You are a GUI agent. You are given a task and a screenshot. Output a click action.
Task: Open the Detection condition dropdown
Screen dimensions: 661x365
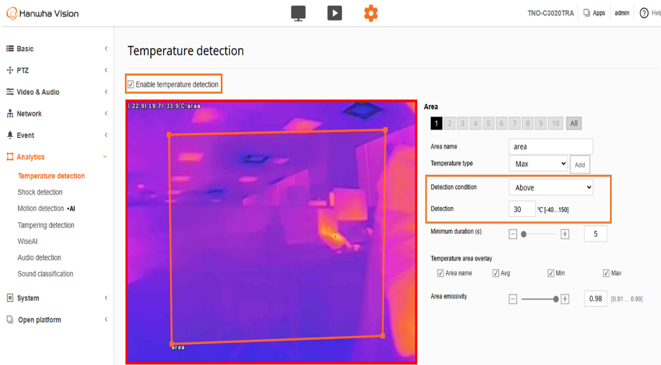pos(551,188)
